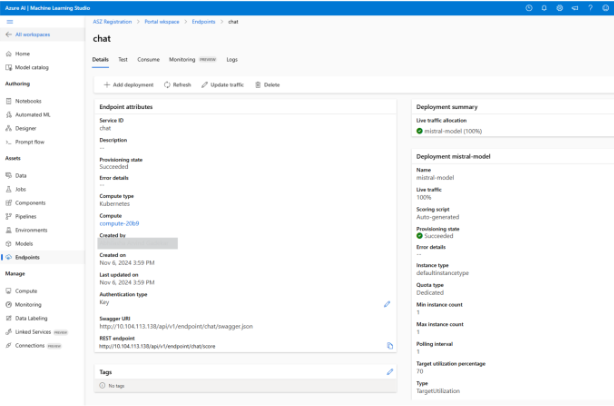This screenshot has height=406, width=614.
Task: Open Model catalog in sidebar
Action: click(x=27, y=67)
